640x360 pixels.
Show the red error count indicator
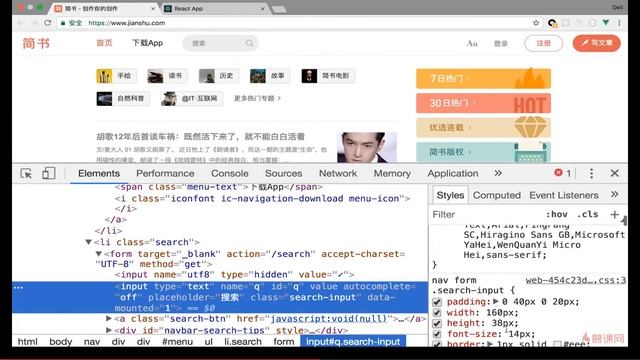tap(562, 173)
